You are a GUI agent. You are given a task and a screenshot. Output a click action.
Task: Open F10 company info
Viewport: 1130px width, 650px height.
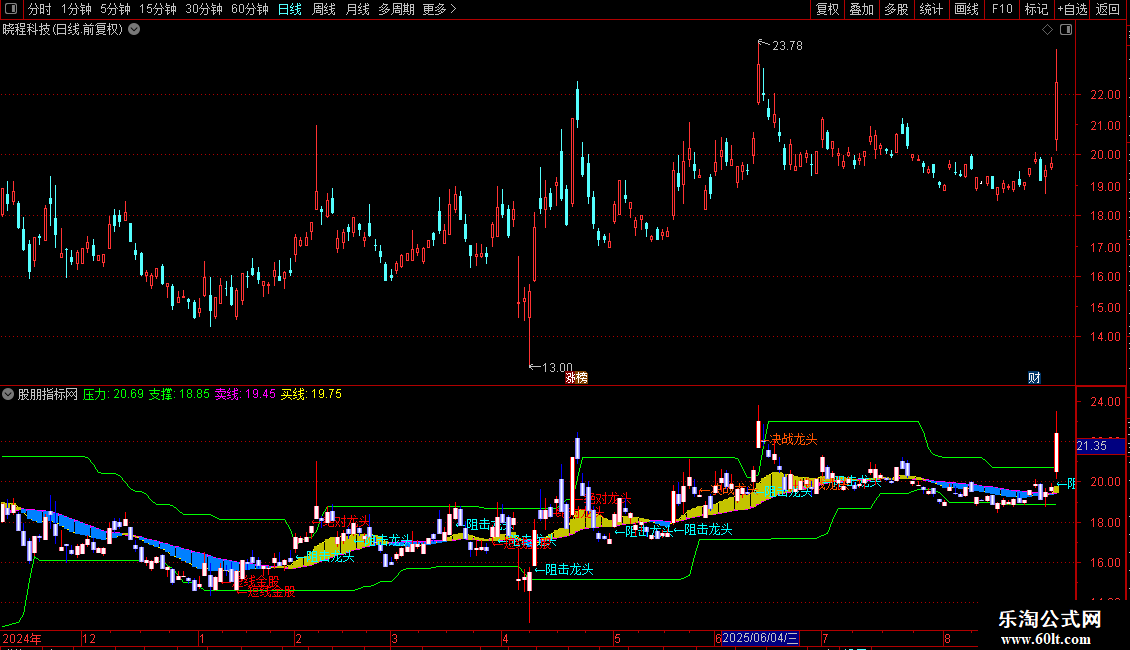tap(1002, 9)
